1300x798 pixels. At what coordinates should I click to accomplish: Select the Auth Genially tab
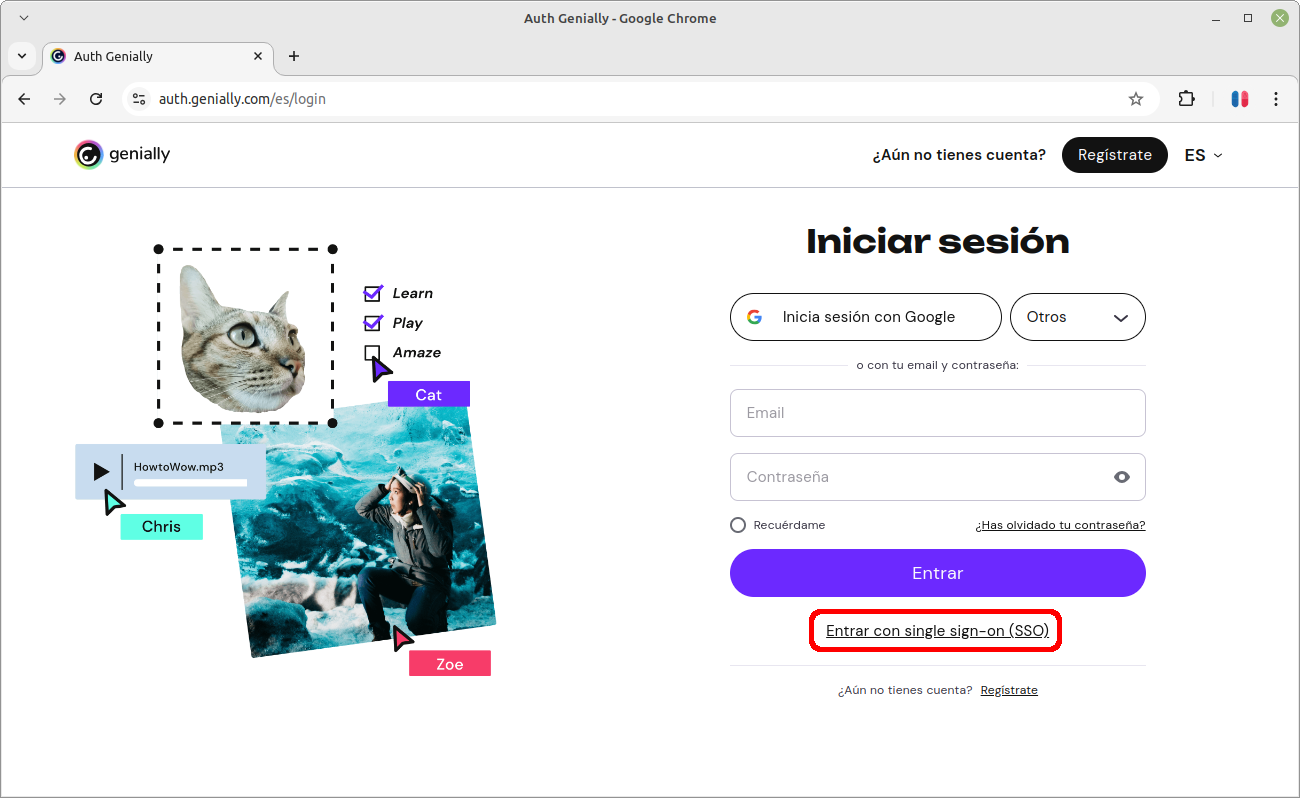pos(158,56)
